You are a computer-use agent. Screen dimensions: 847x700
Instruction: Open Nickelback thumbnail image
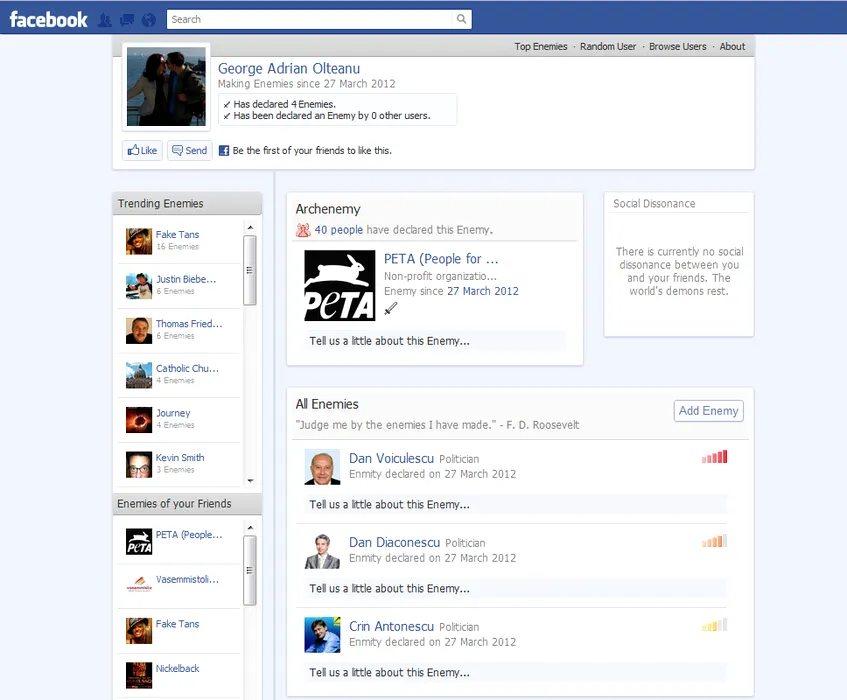tap(139, 675)
